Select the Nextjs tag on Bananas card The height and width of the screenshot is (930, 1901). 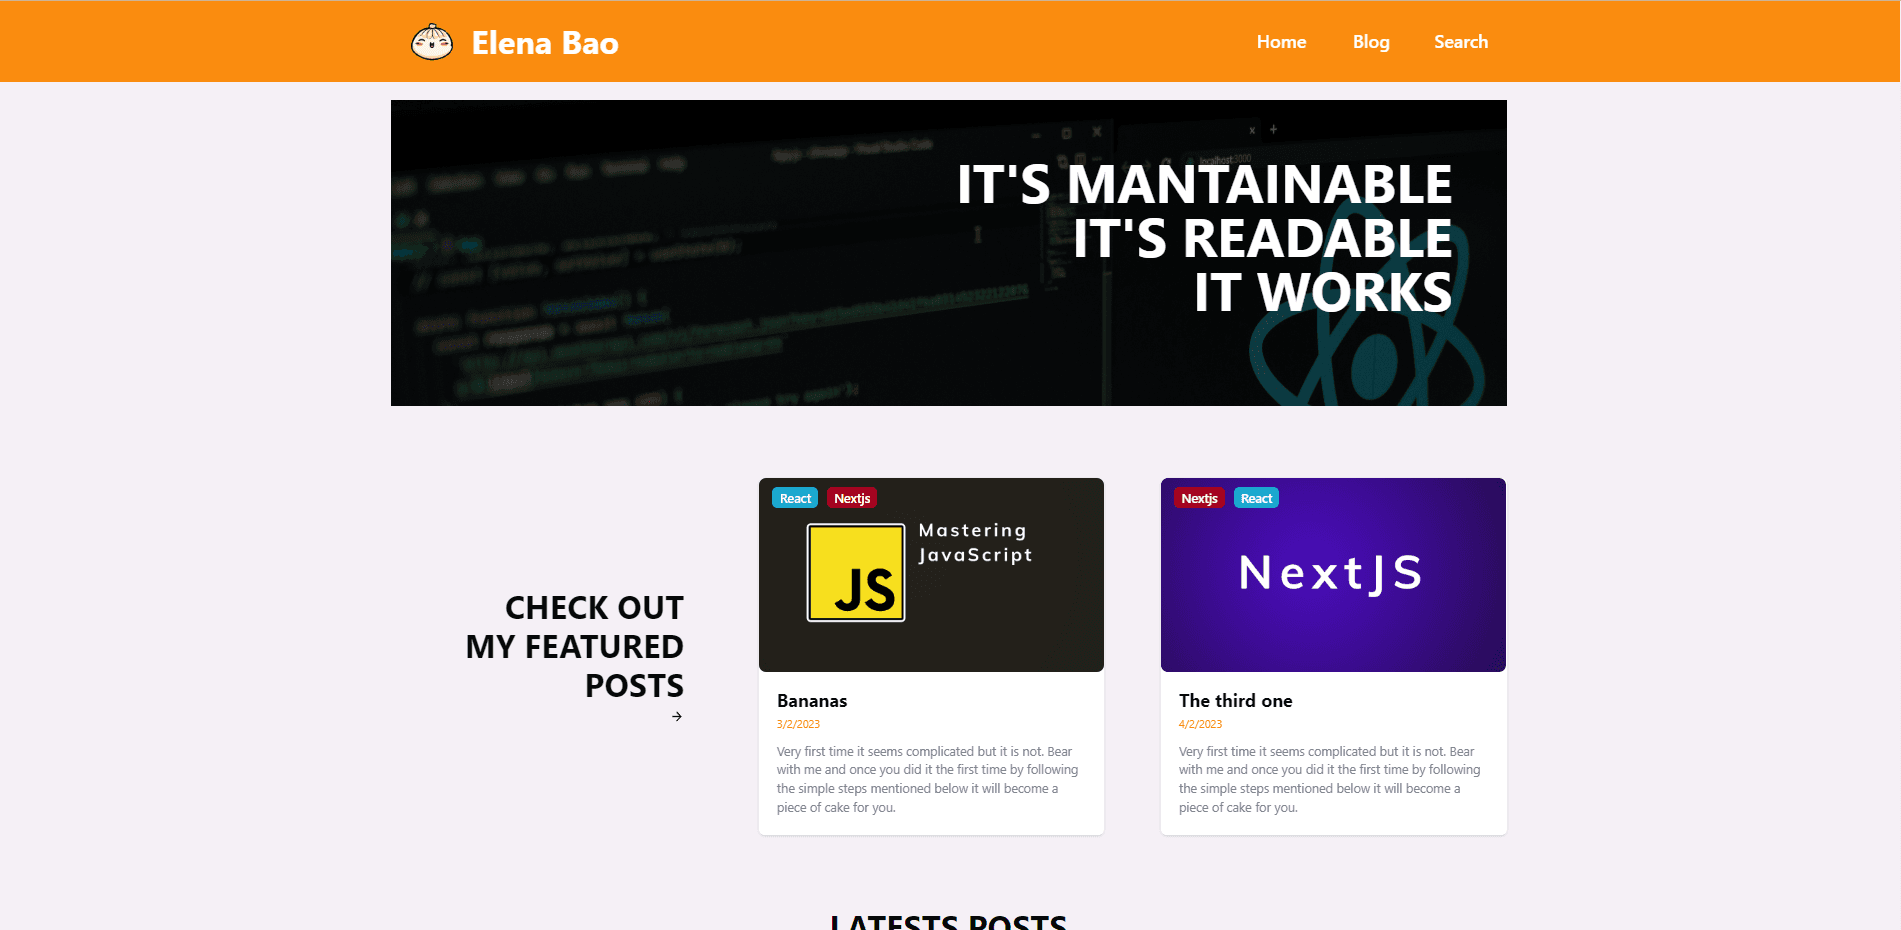(852, 498)
